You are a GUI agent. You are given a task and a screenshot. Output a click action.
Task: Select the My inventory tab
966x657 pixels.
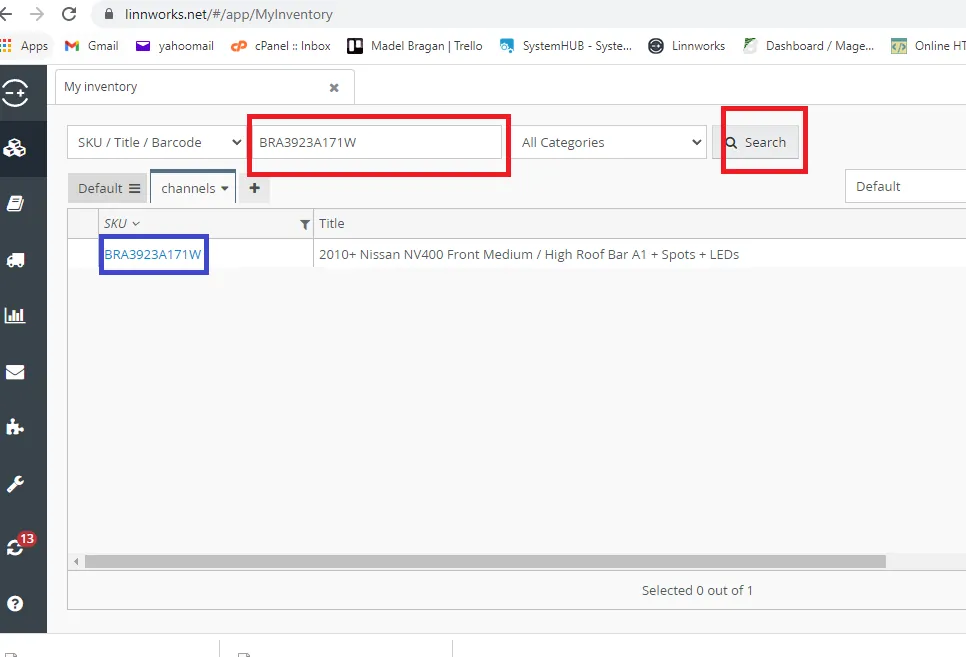tap(205, 87)
